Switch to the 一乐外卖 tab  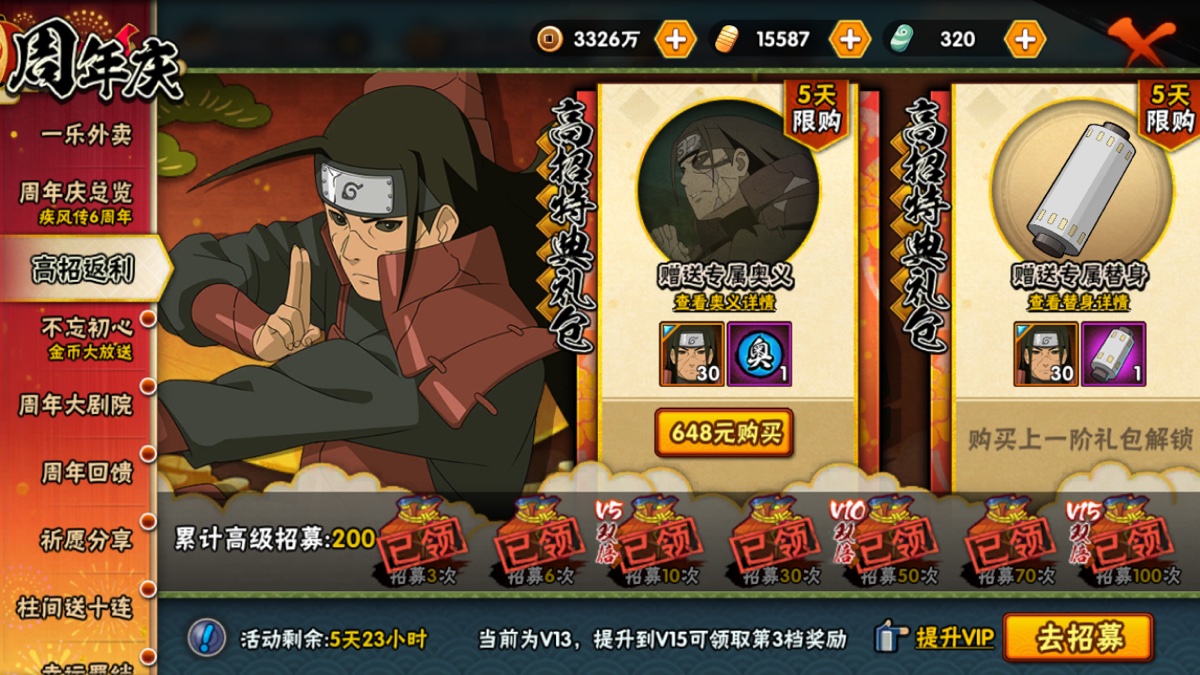(x=86, y=135)
